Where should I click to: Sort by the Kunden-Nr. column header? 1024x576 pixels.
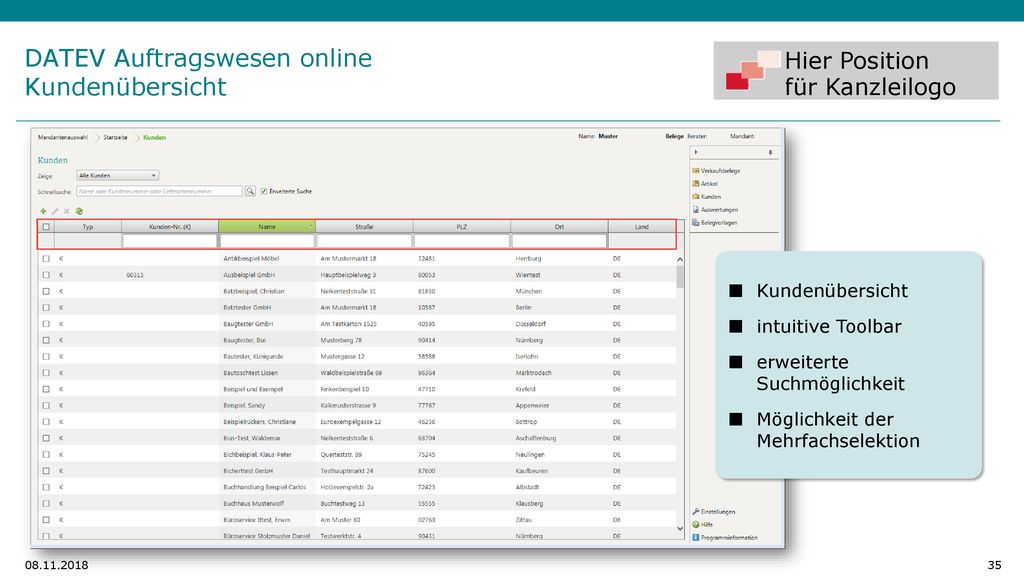[x=170, y=227]
